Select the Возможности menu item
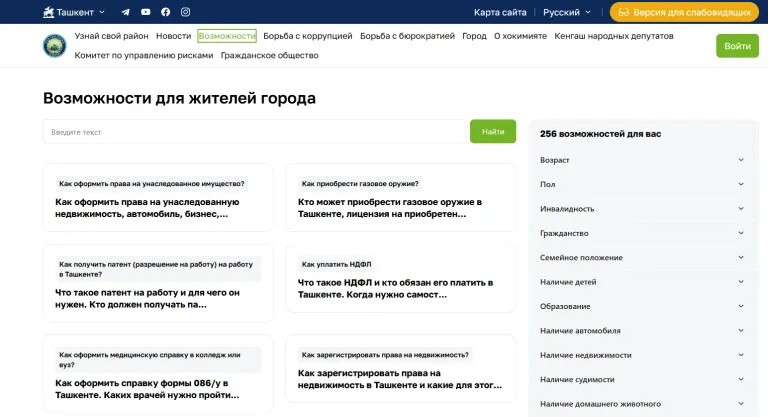Image resolution: width=768 pixels, height=417 pixels. coord(227,36)
